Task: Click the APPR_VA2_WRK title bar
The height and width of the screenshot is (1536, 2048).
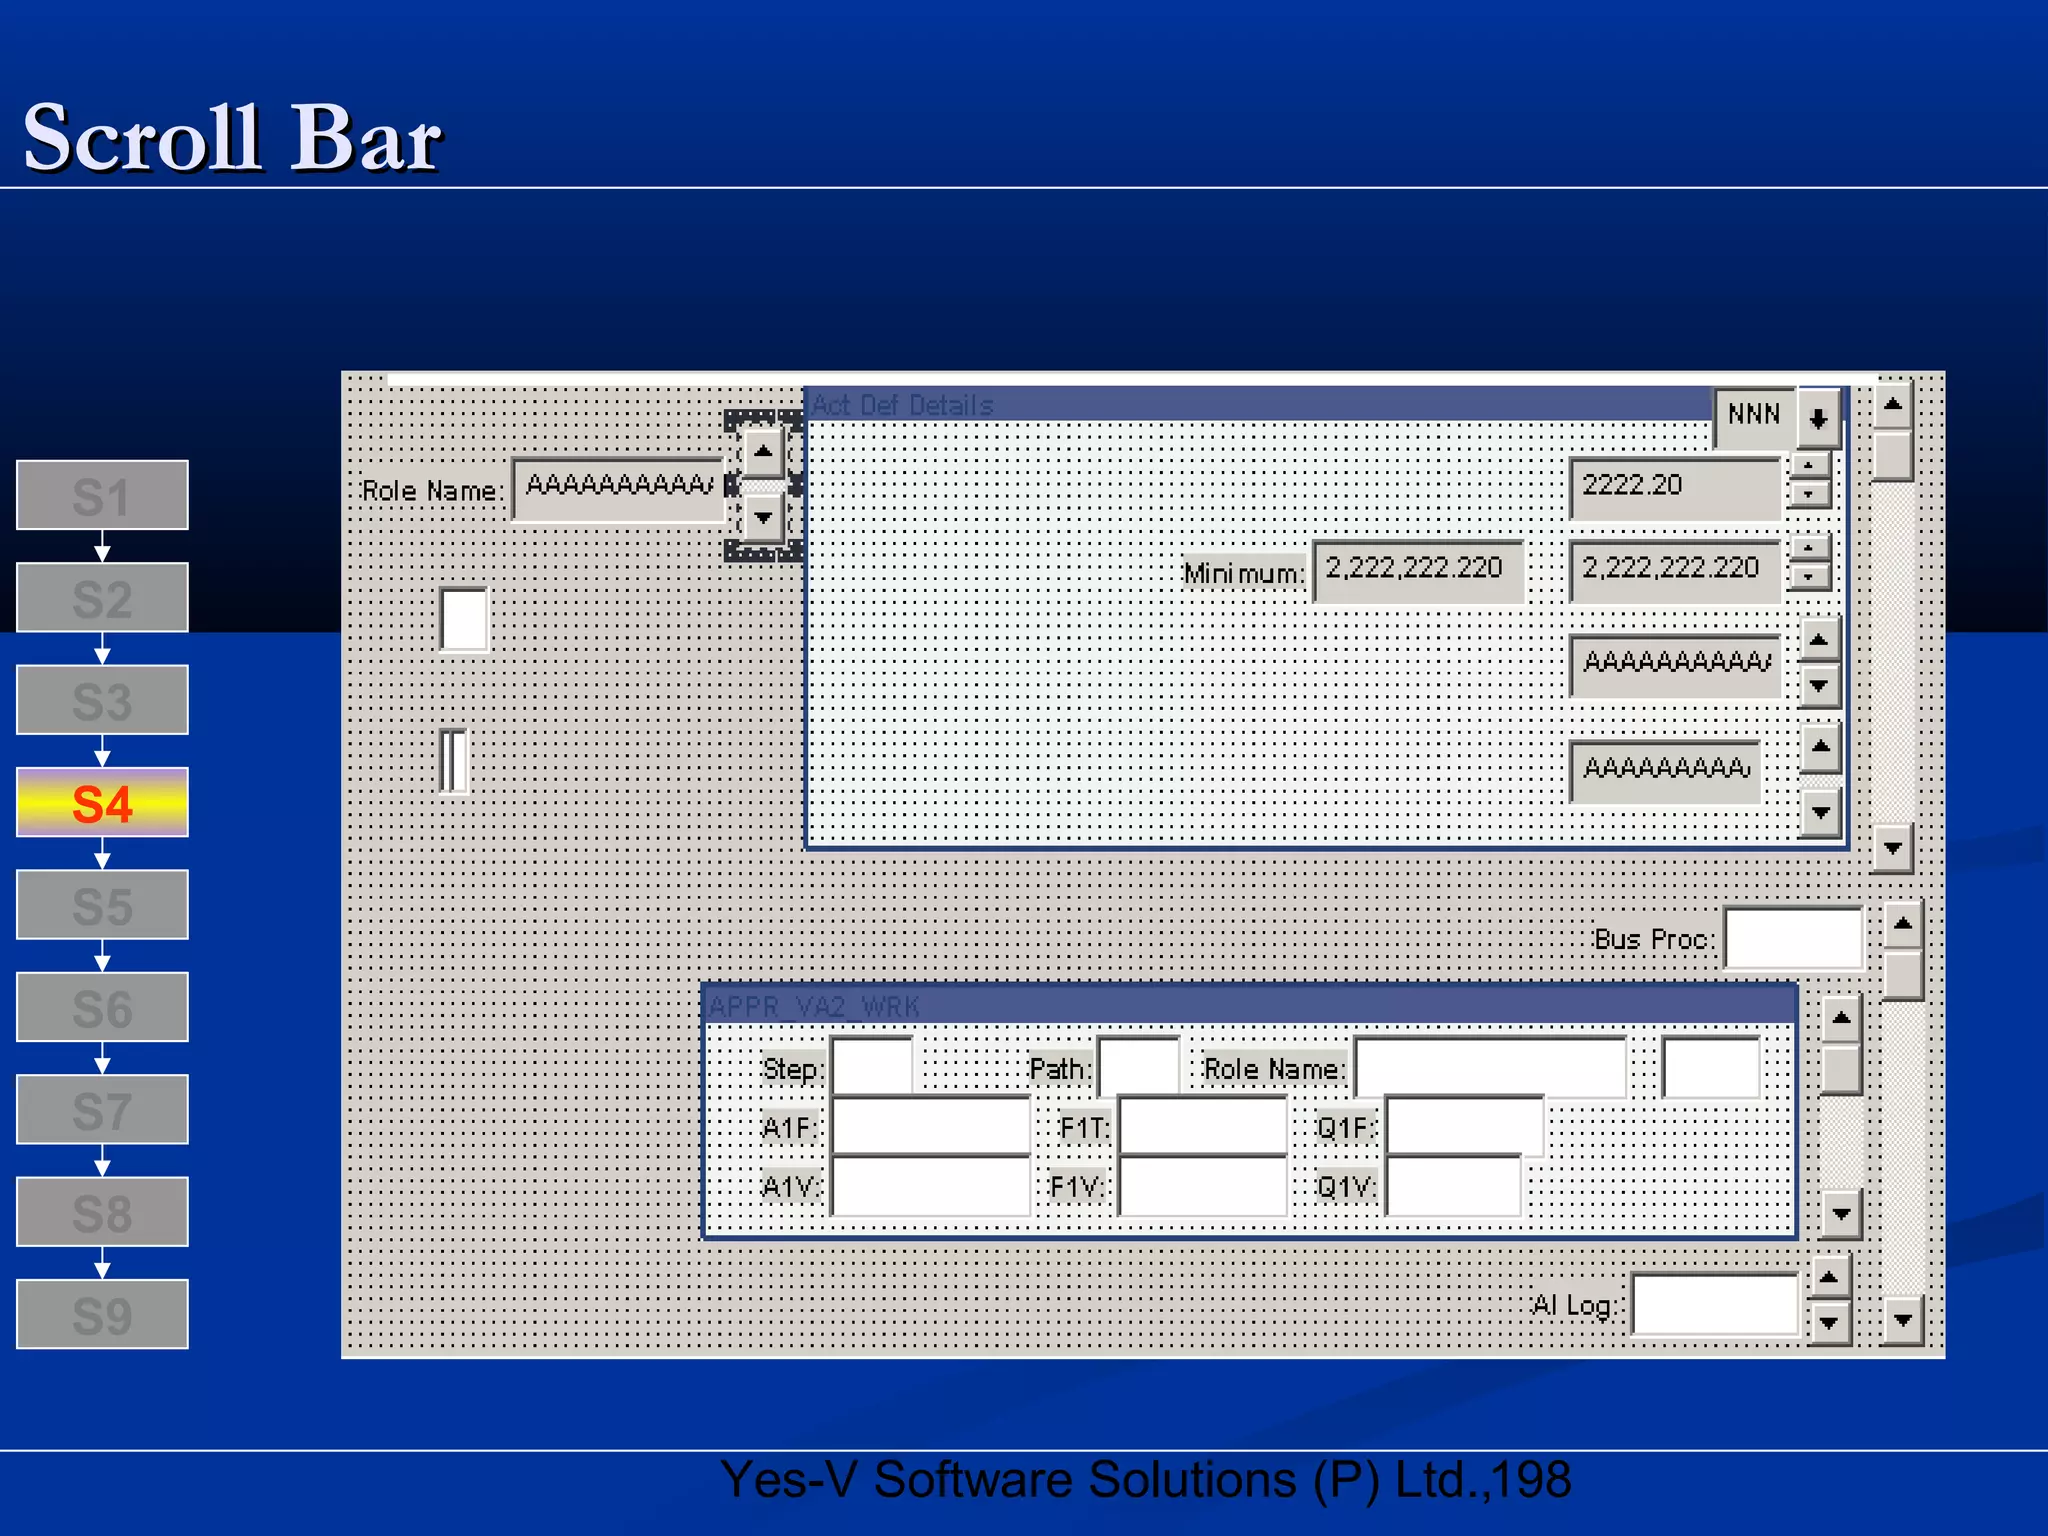Action: click(1250, 1006)
